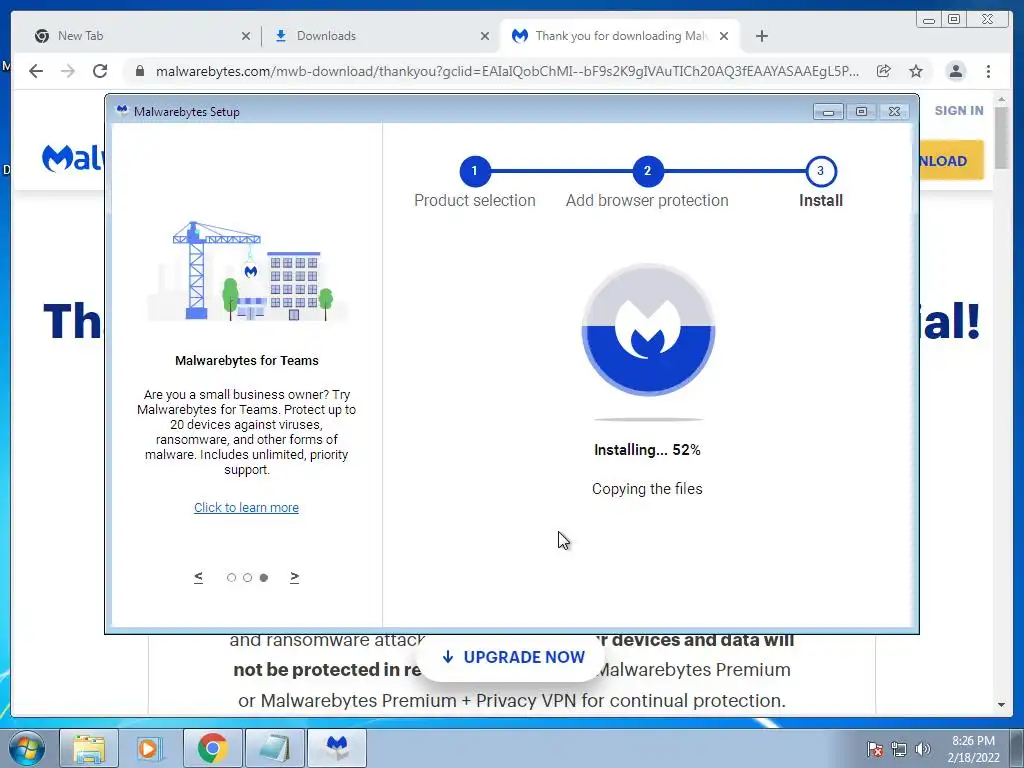Click the Malwarebytes Setup title bar icon
This screenshot has height=768, width=1024.
[x=122, y=111]
